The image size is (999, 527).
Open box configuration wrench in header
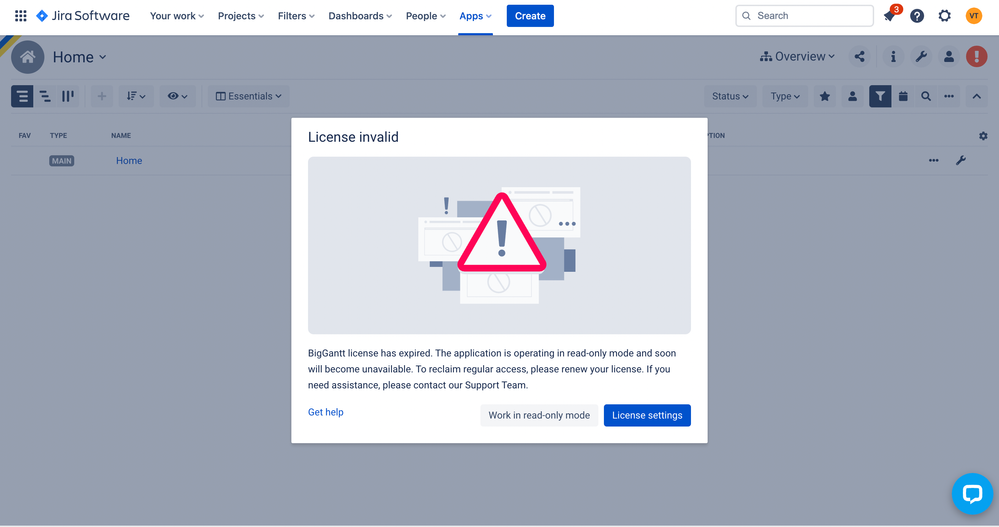pyautogui.click(x=921, y=57)
